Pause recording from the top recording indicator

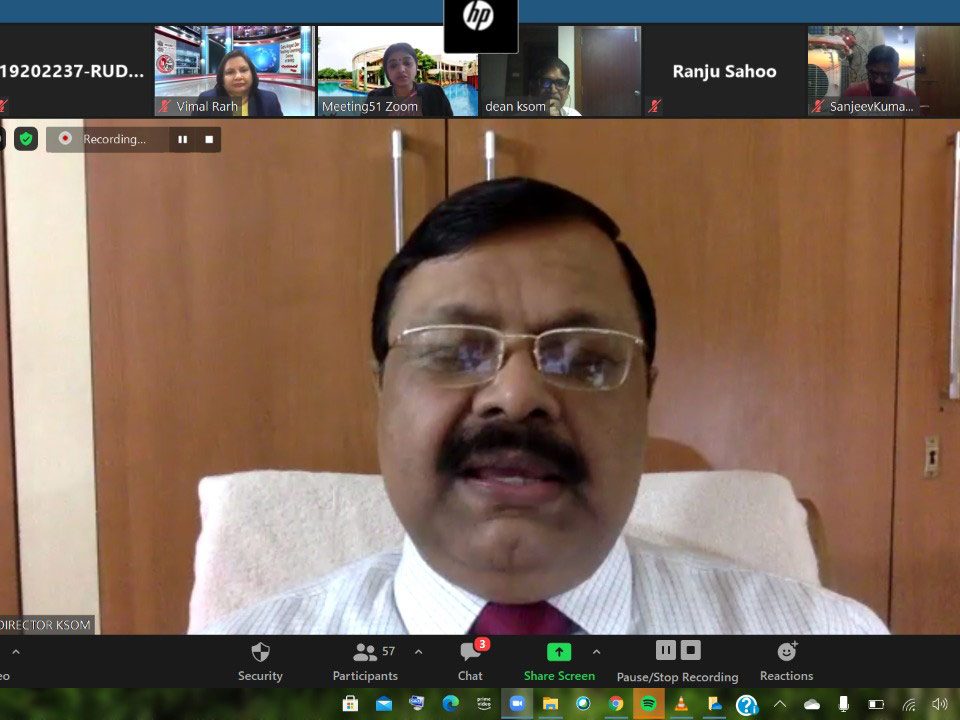click(182, 139)
